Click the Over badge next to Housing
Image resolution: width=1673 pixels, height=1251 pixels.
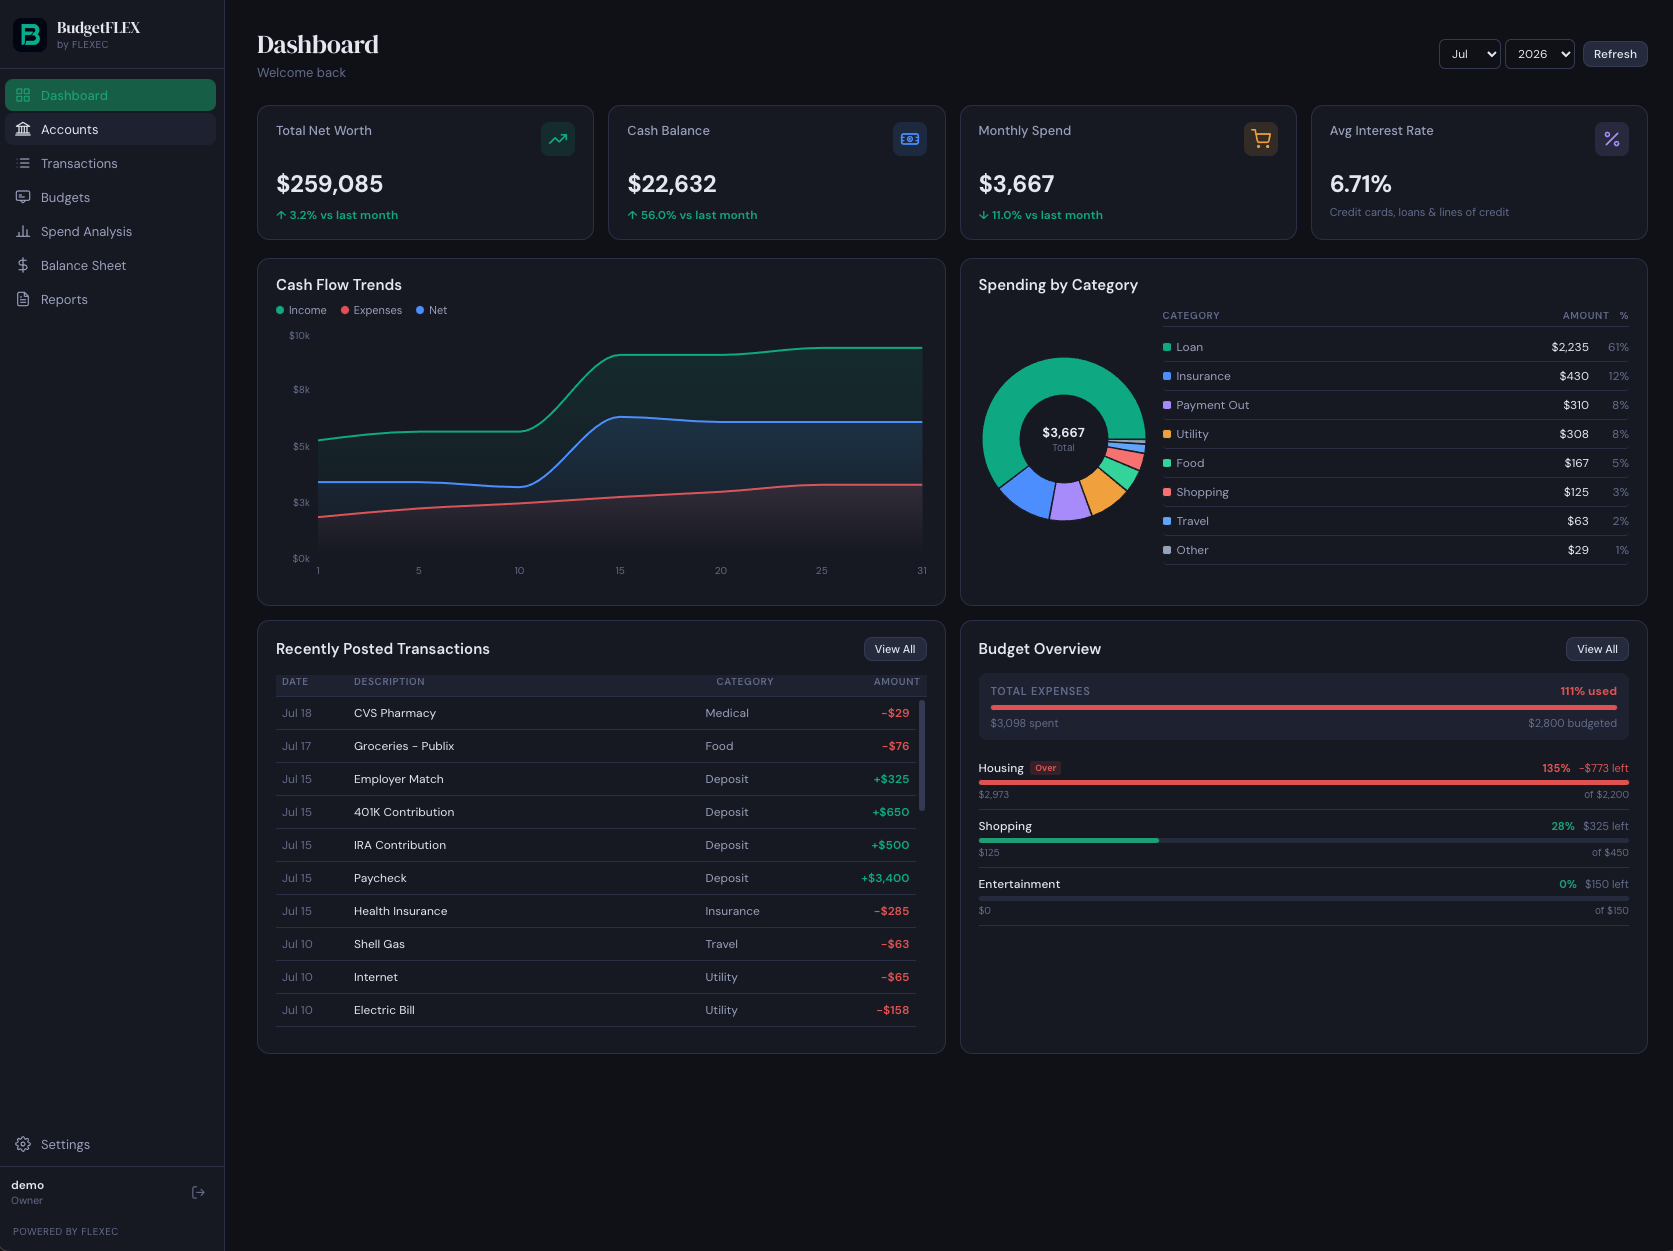click(x=1046, y=768)
